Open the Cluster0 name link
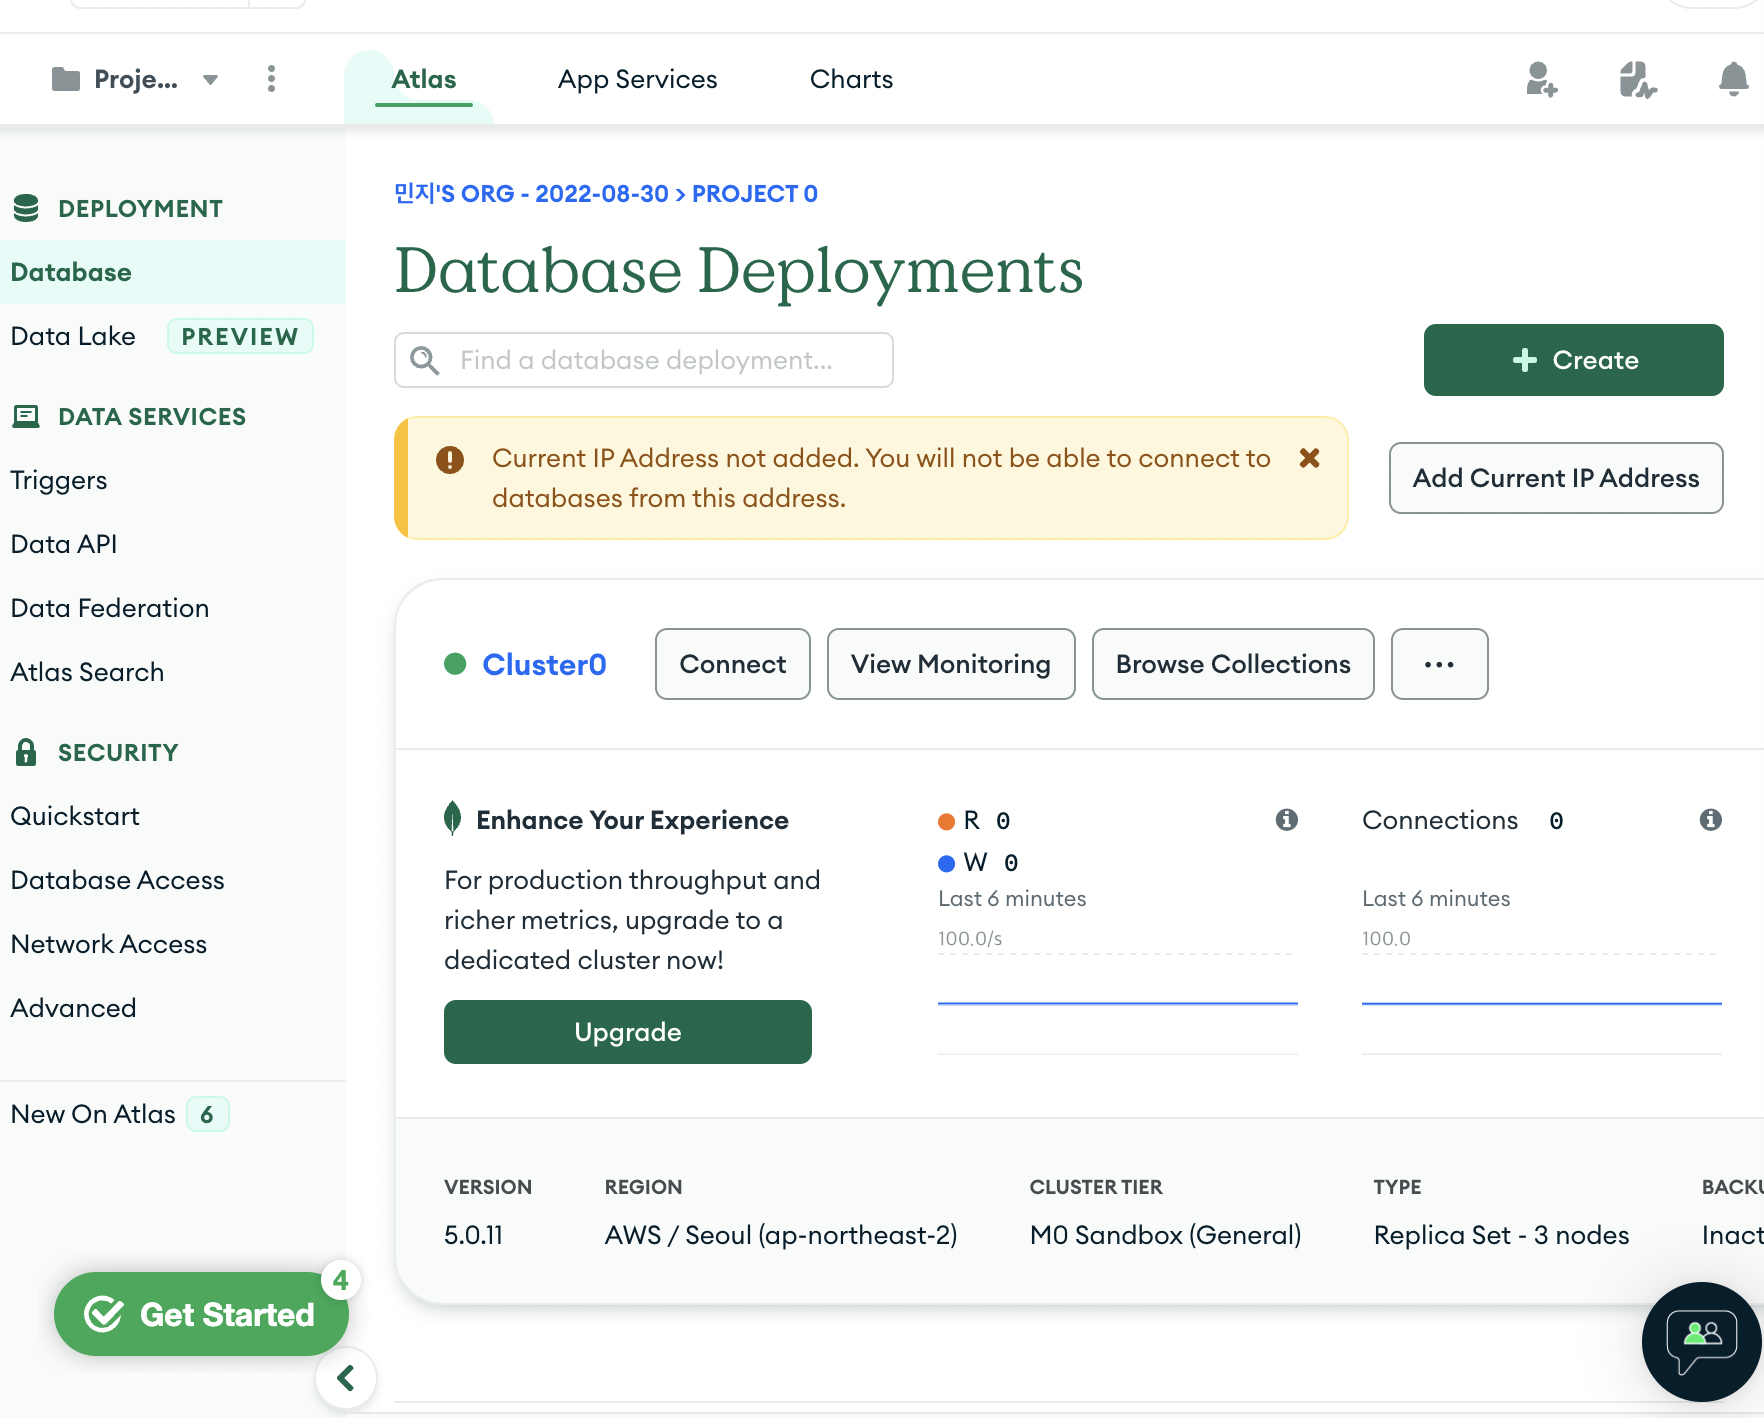Screen dimensions: 1764x1418 [544, 664]
